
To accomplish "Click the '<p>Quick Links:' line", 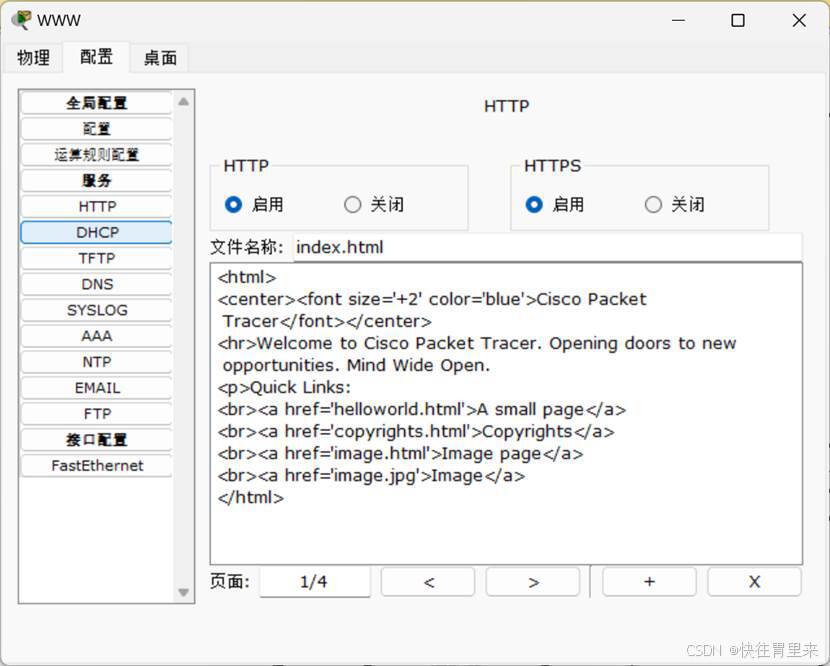I will 285,388.
